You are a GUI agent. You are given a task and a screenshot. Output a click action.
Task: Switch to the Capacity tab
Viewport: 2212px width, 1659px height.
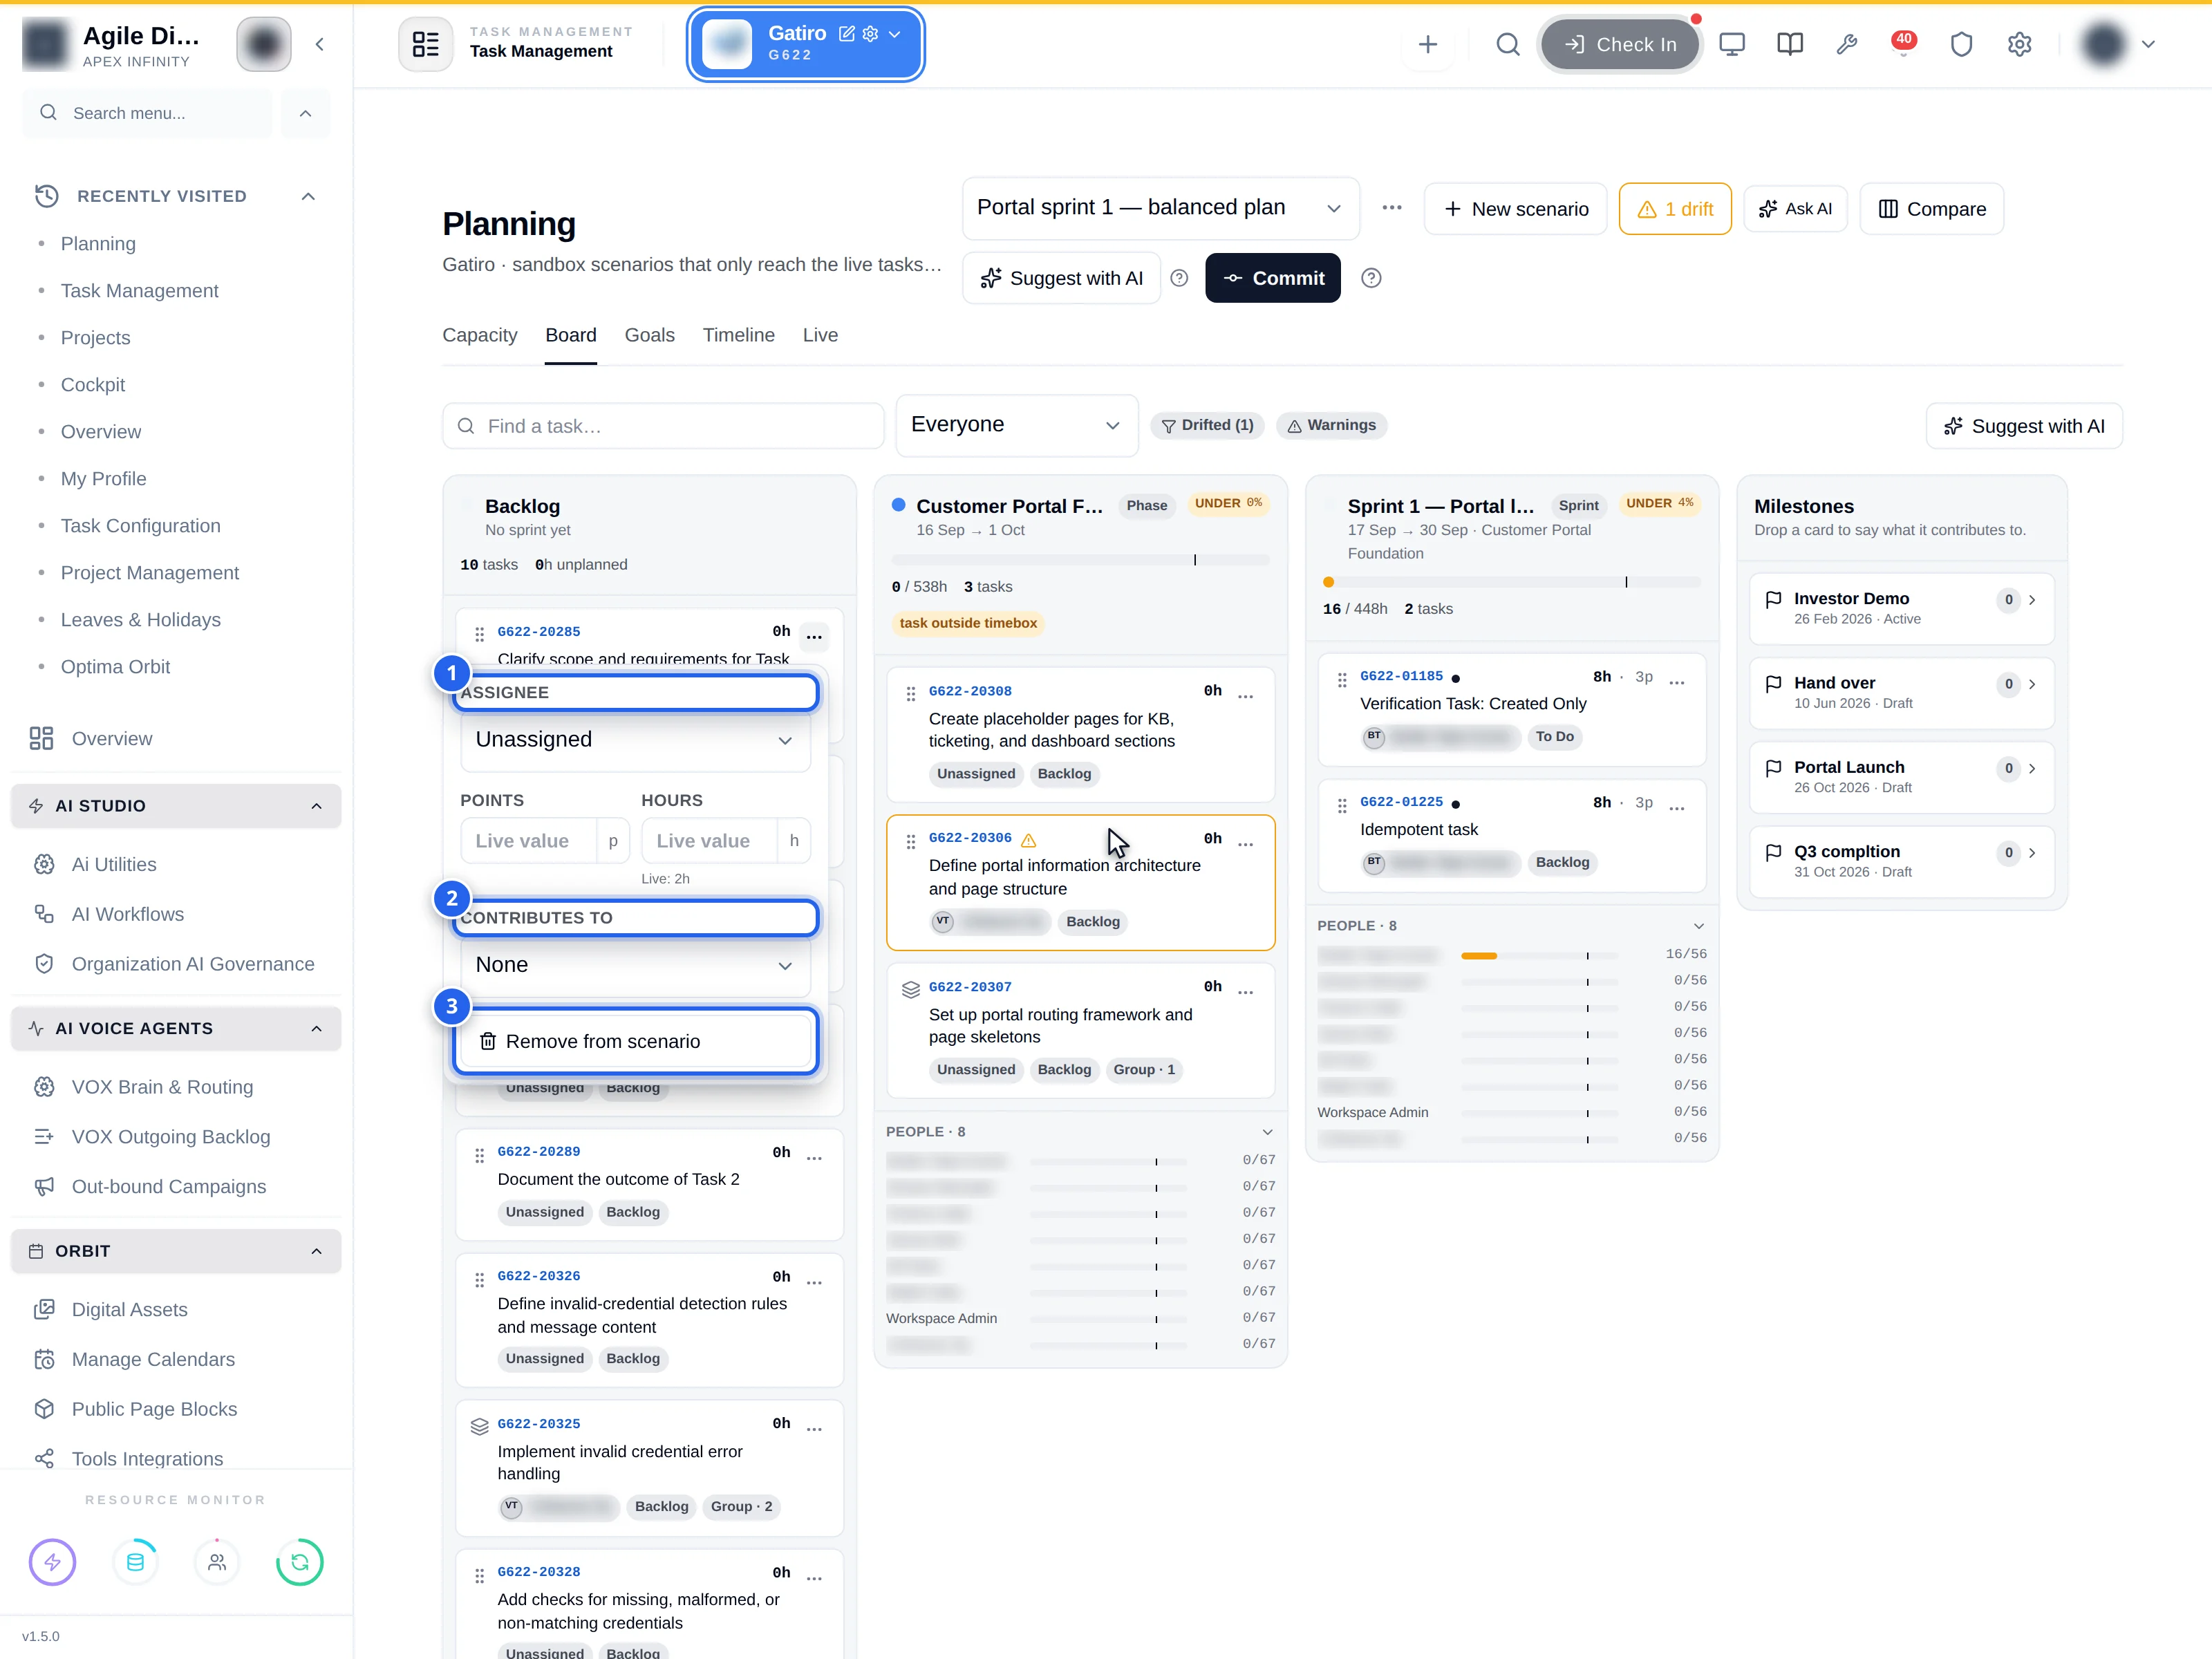[480, 335]
